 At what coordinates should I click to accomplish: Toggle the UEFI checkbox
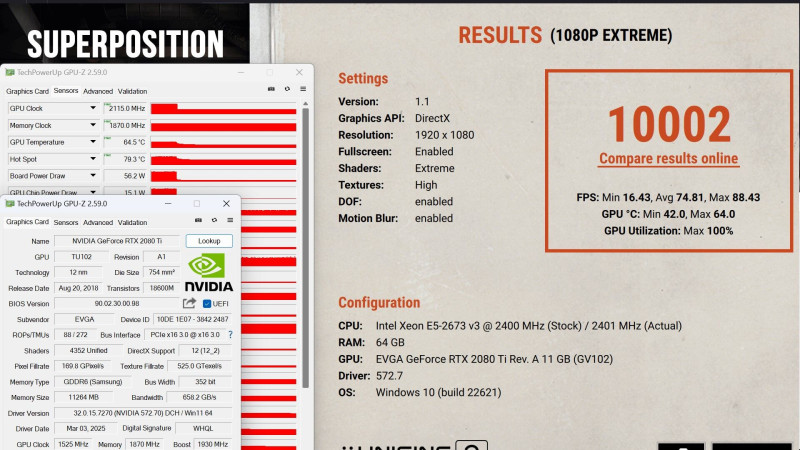coord(207,304)
